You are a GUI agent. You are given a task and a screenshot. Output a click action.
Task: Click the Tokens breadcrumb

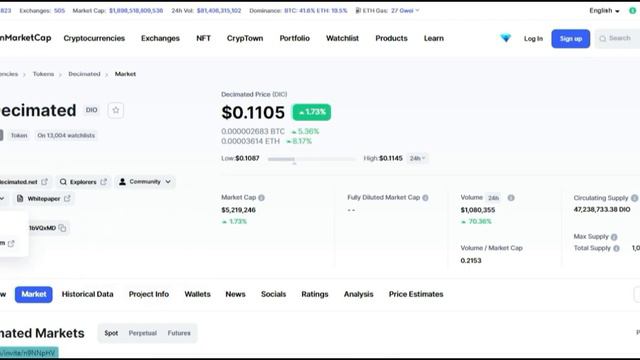click(x=43, y=74)
